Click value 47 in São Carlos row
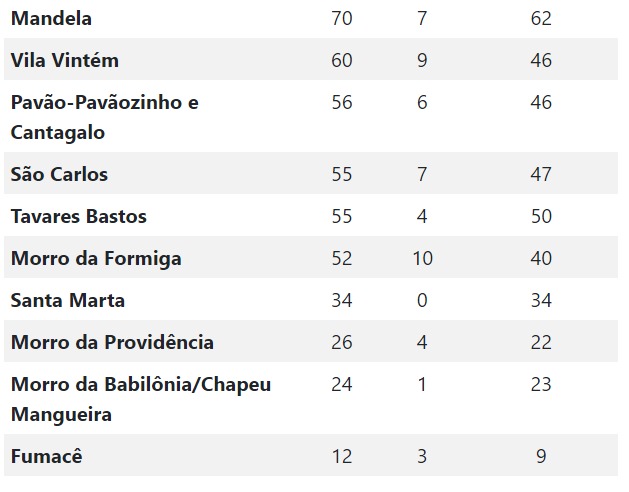 pyautogui.click(x=541, y=175)
